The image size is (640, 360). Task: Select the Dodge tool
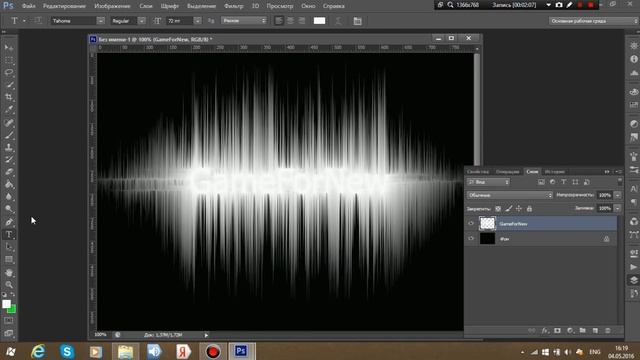tap(9, 209)
